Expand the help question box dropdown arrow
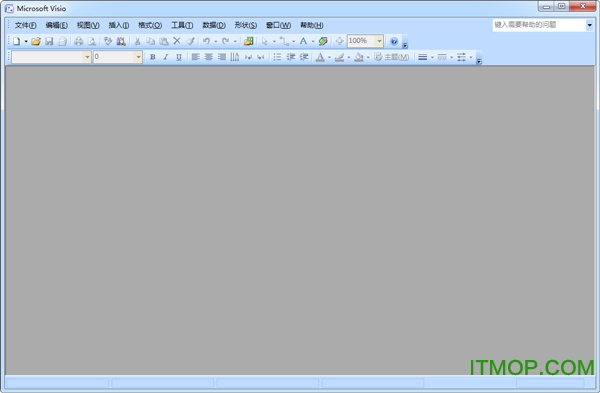 [590, 25]
